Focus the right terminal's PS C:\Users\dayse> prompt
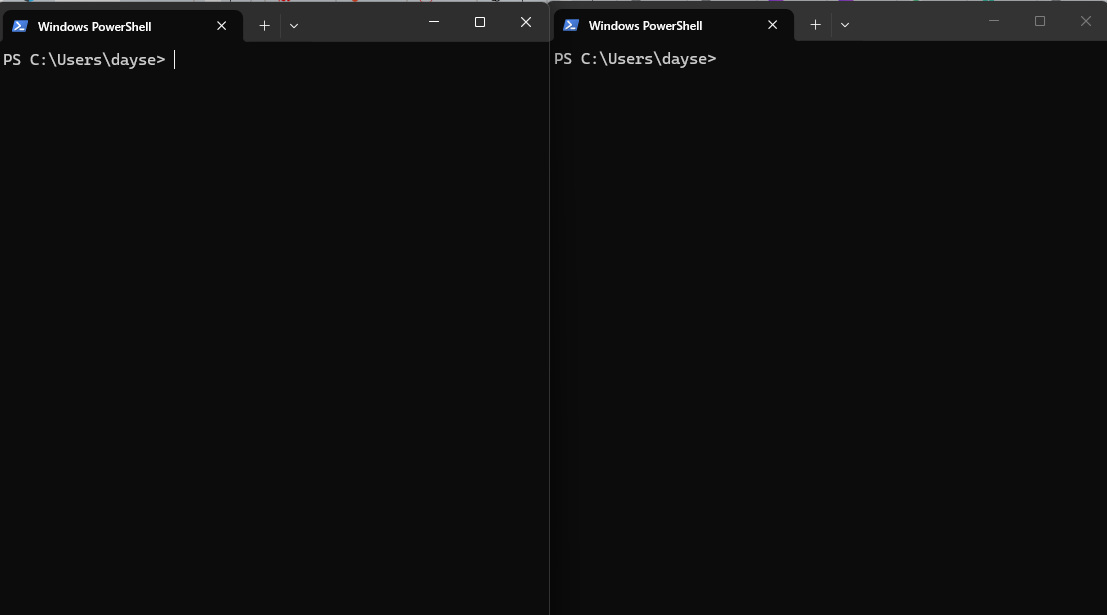The width and height of the screenshot is (1107, 615). click(635, 59)
